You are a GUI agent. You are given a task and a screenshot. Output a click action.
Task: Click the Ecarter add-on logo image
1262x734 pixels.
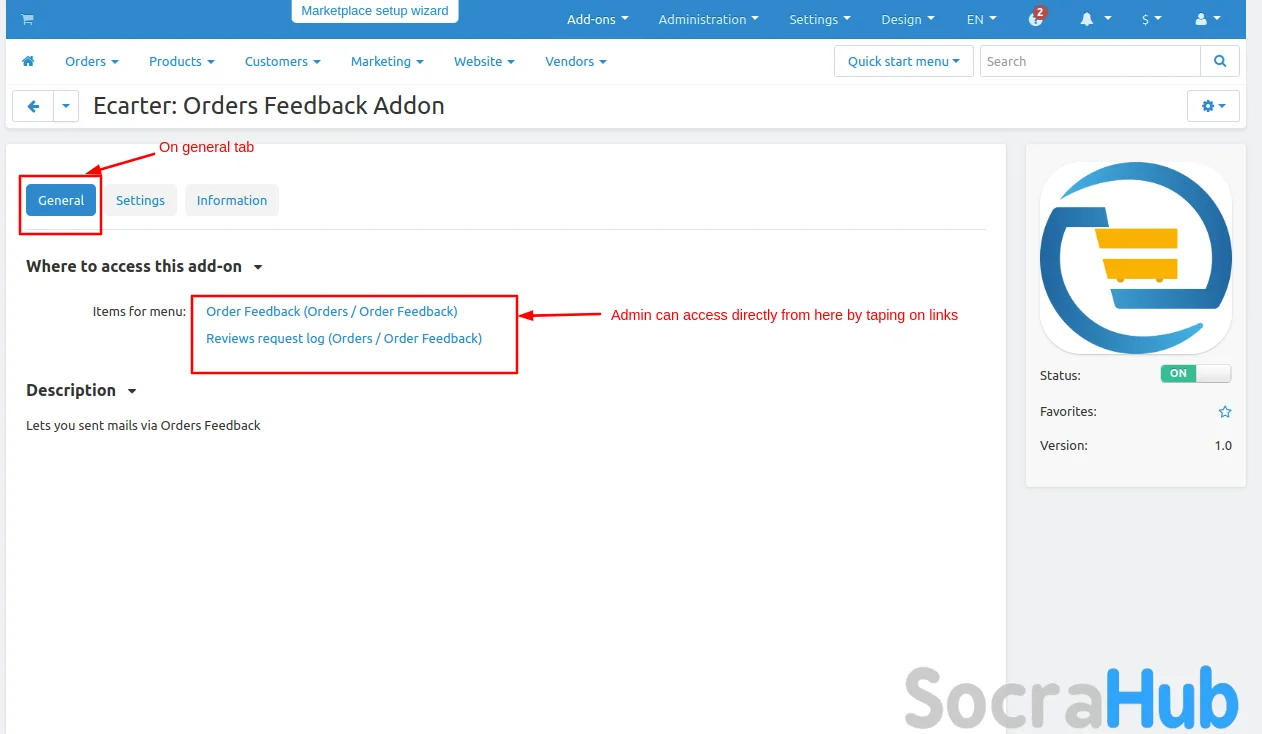click(x=1136, y=258)
